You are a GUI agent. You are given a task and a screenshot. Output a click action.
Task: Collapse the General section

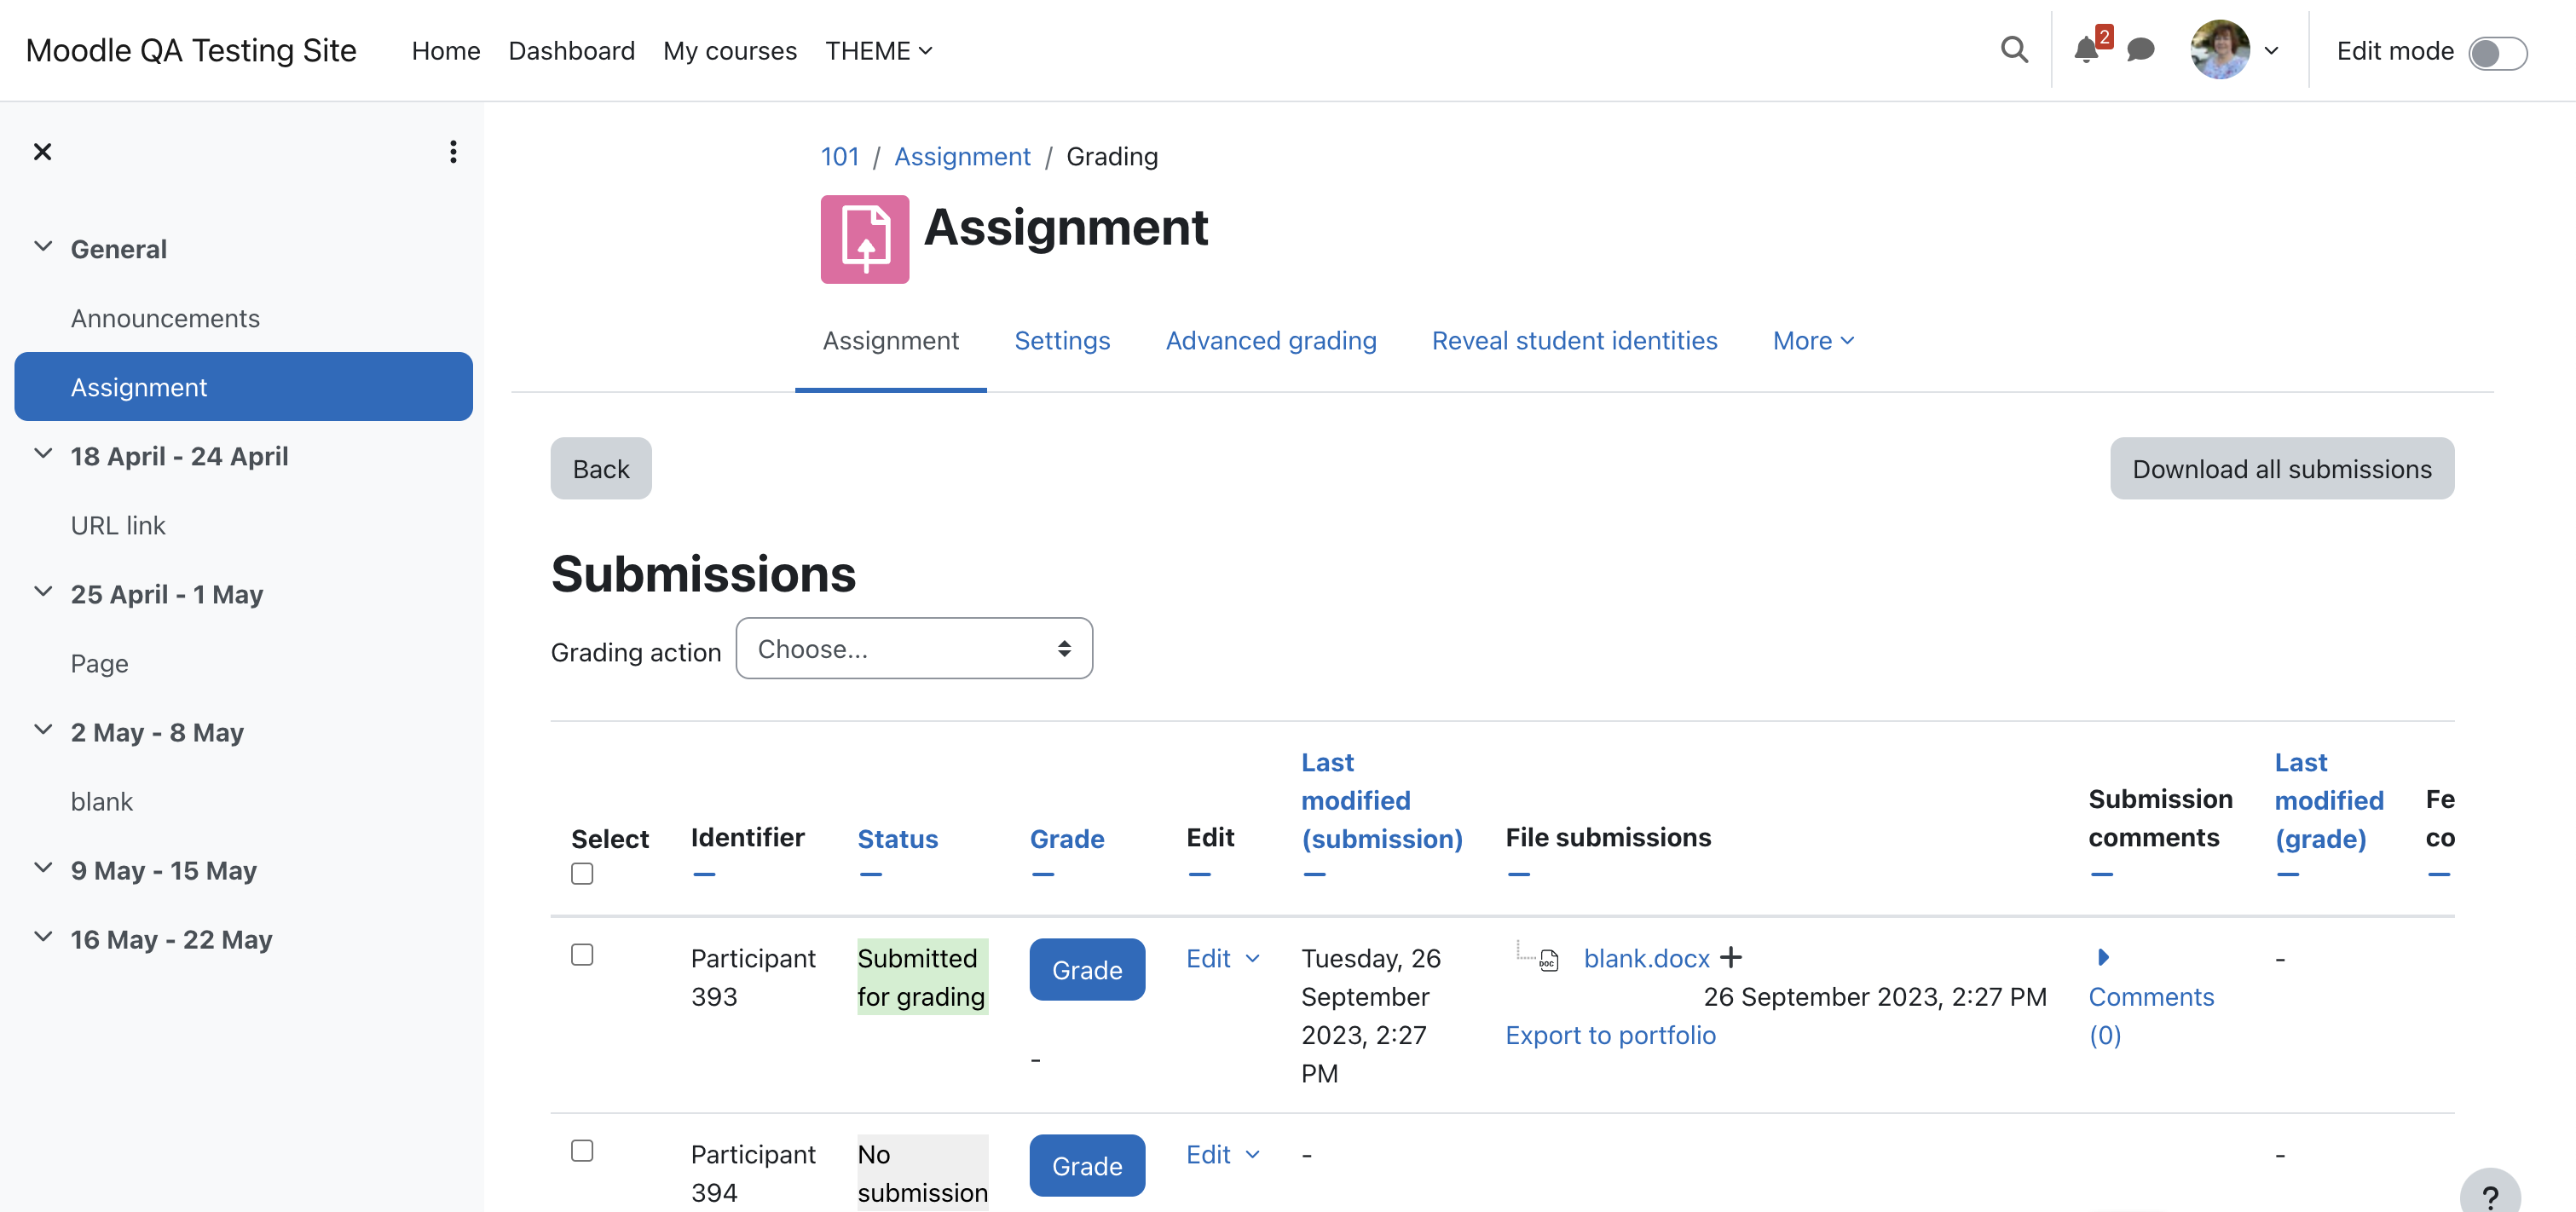pos(43,247)
